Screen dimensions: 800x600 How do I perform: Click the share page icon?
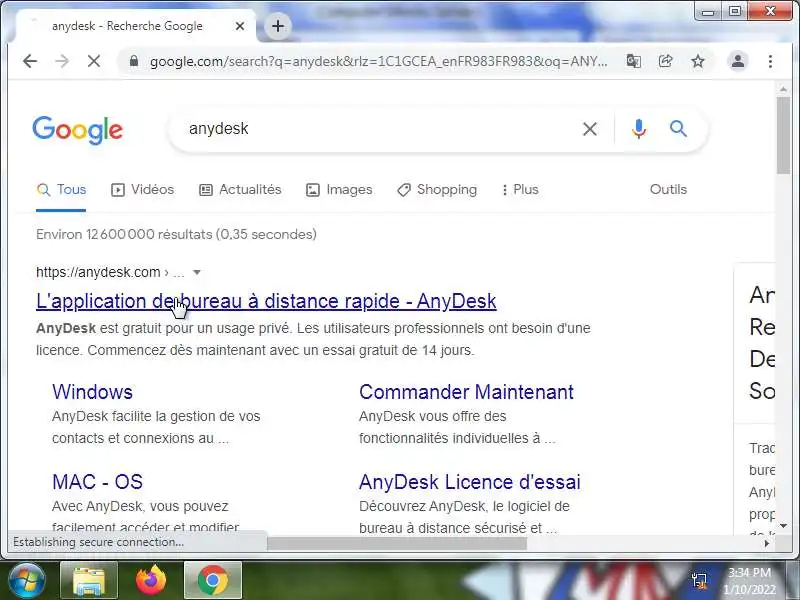pyautogui.click(x=665, y=61)
